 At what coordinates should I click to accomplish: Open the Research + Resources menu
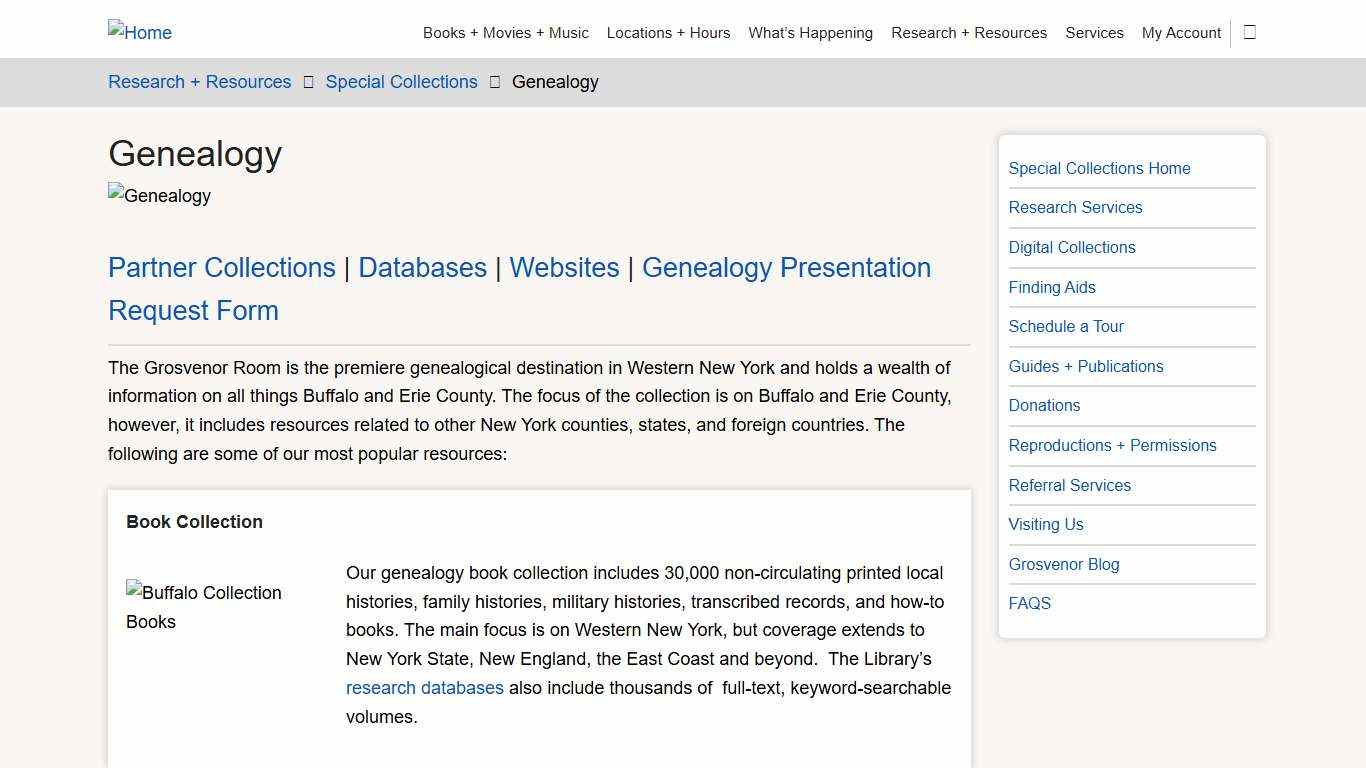coord(968,32)
